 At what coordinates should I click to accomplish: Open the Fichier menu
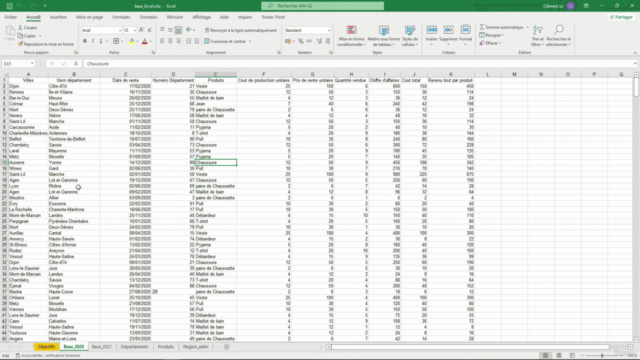tap(11, 17)
